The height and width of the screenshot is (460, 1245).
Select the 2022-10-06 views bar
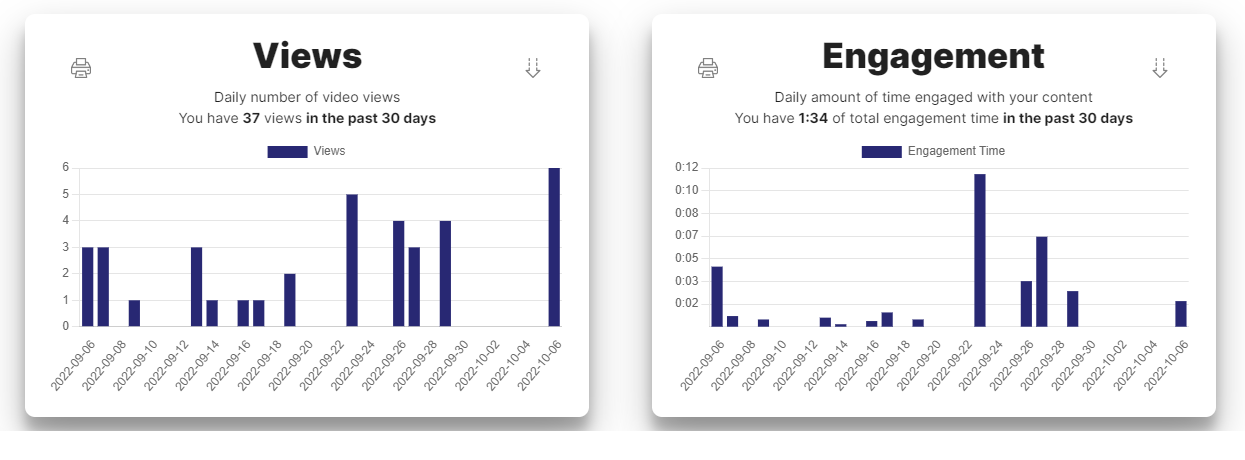click(554, 247)
